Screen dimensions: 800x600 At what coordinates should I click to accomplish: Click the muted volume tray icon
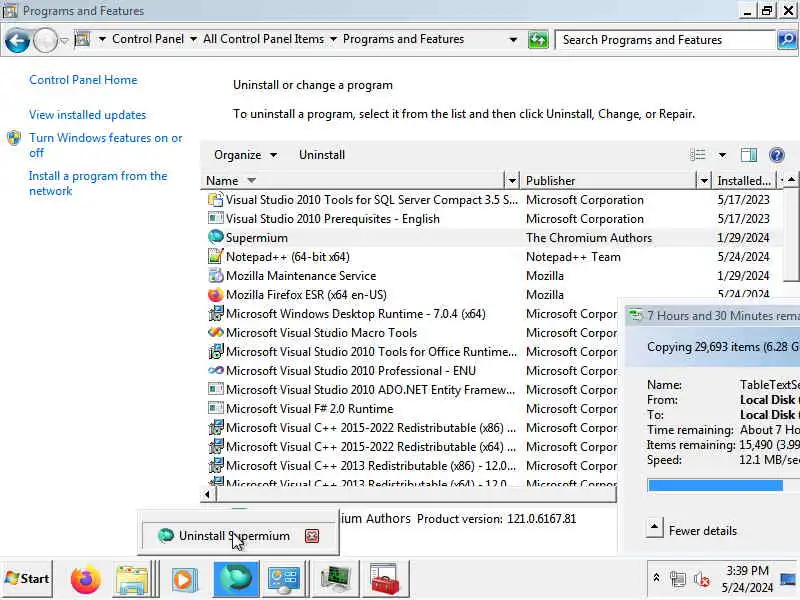702,579
